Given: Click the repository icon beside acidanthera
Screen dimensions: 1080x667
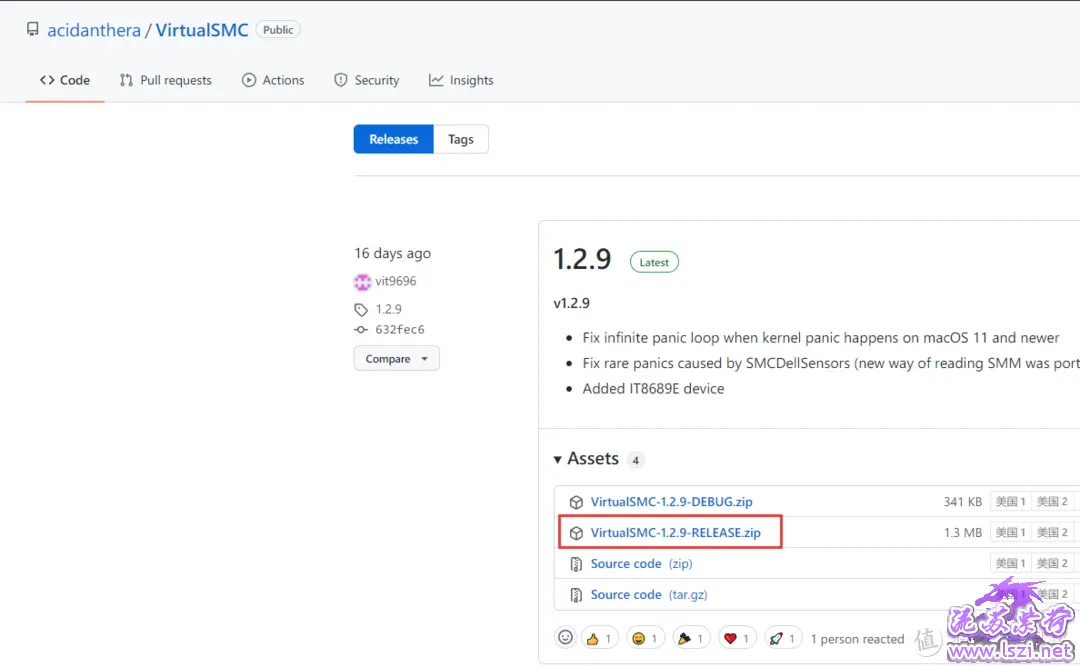Looking at the screenshot, I should pos(32,29).
